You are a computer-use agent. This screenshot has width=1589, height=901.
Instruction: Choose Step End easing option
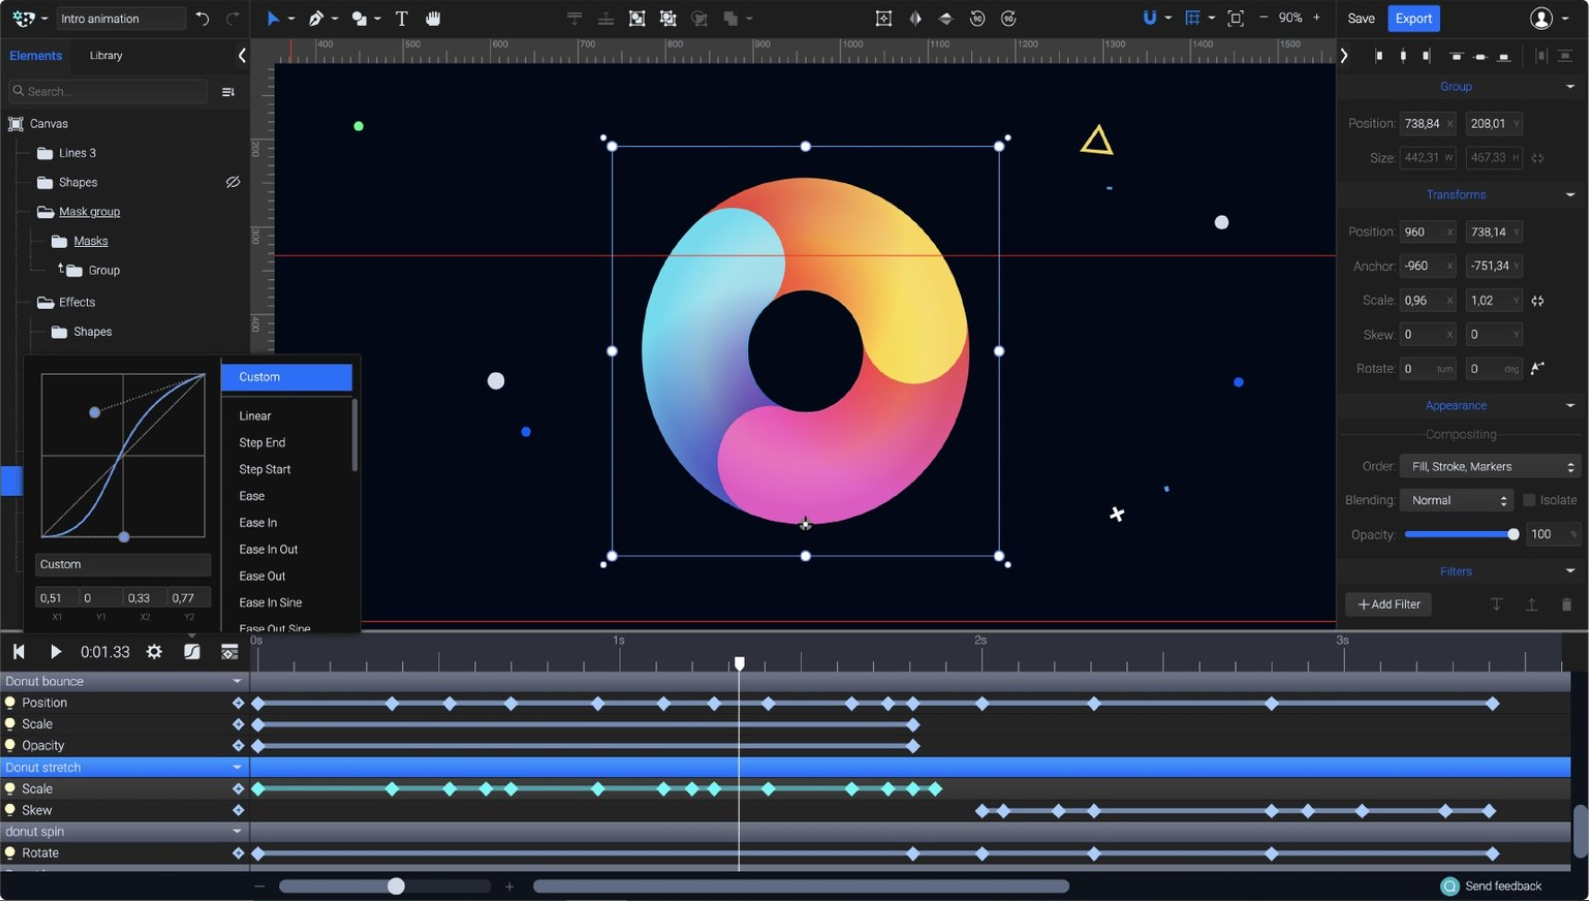tap(262, 443)
